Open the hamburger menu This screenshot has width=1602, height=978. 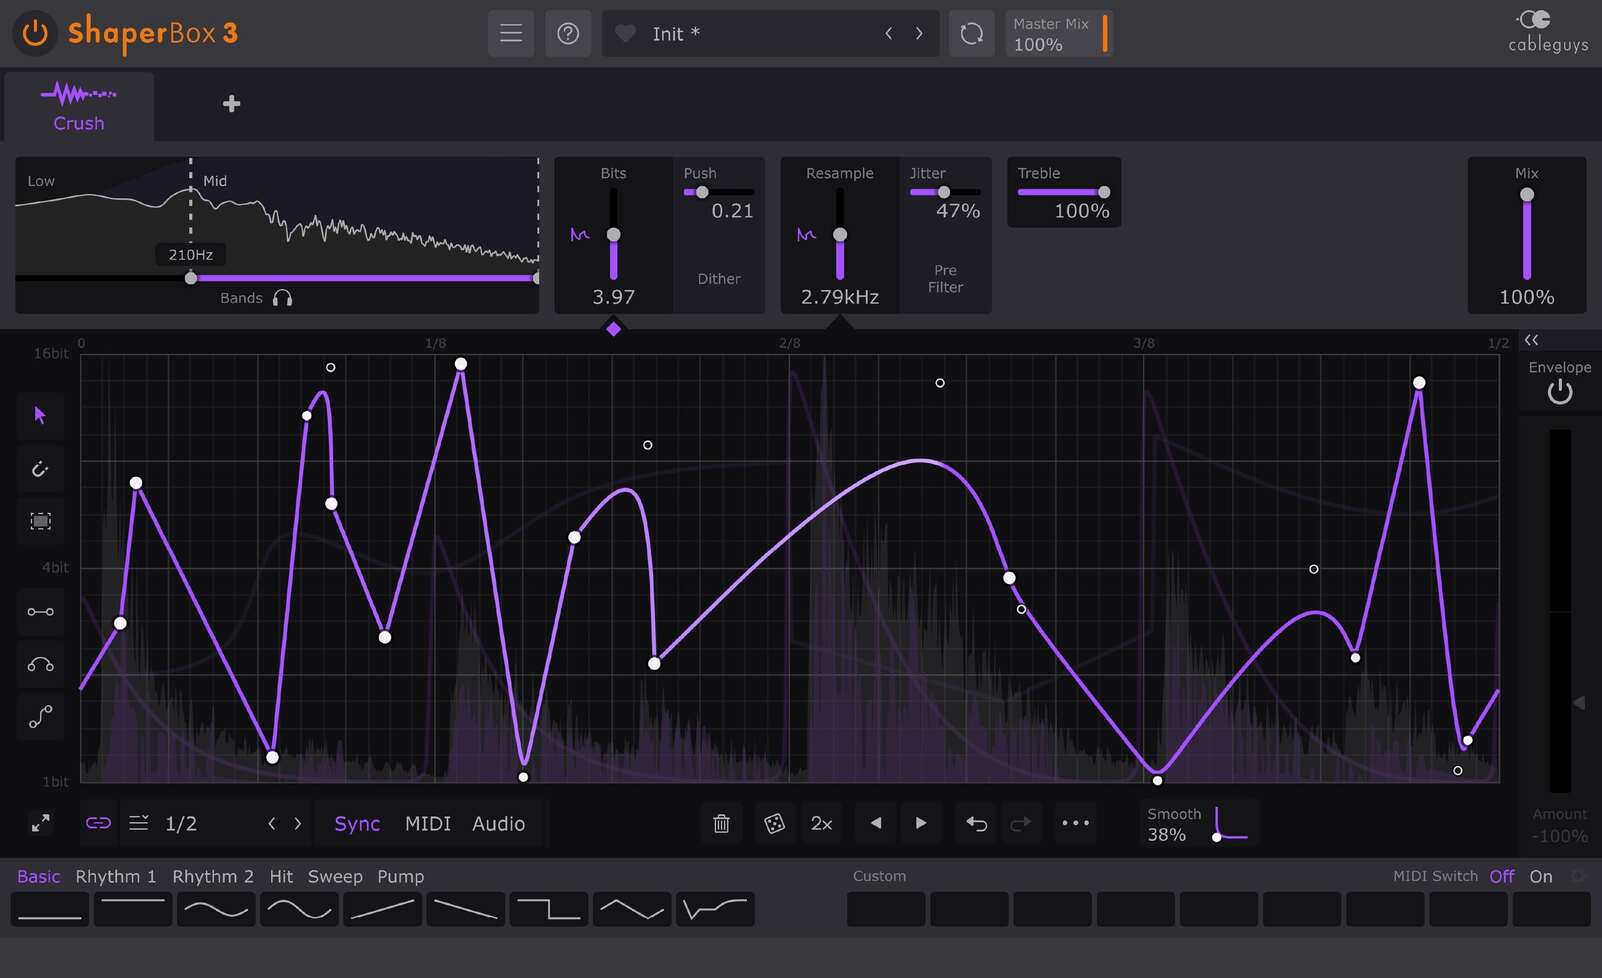[x=511, y=33]
